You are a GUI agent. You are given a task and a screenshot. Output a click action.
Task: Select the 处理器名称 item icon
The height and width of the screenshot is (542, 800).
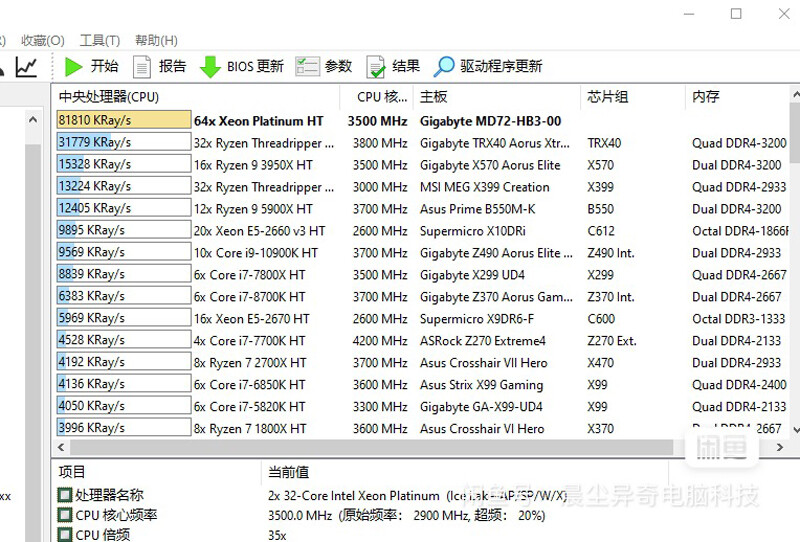coord(64,495)
